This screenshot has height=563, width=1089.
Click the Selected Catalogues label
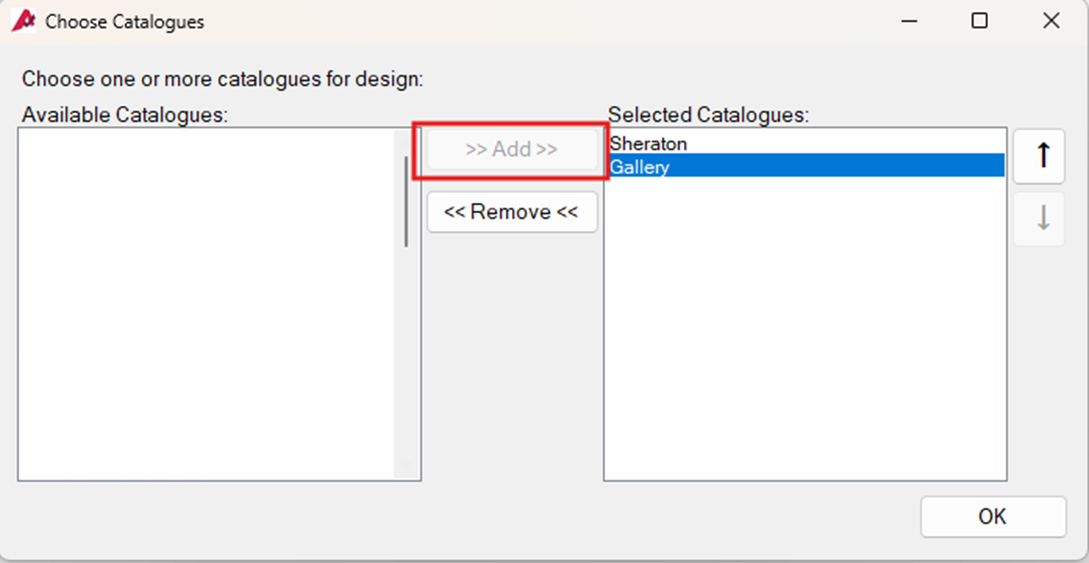pyautogui.click(x=708, y=114)
